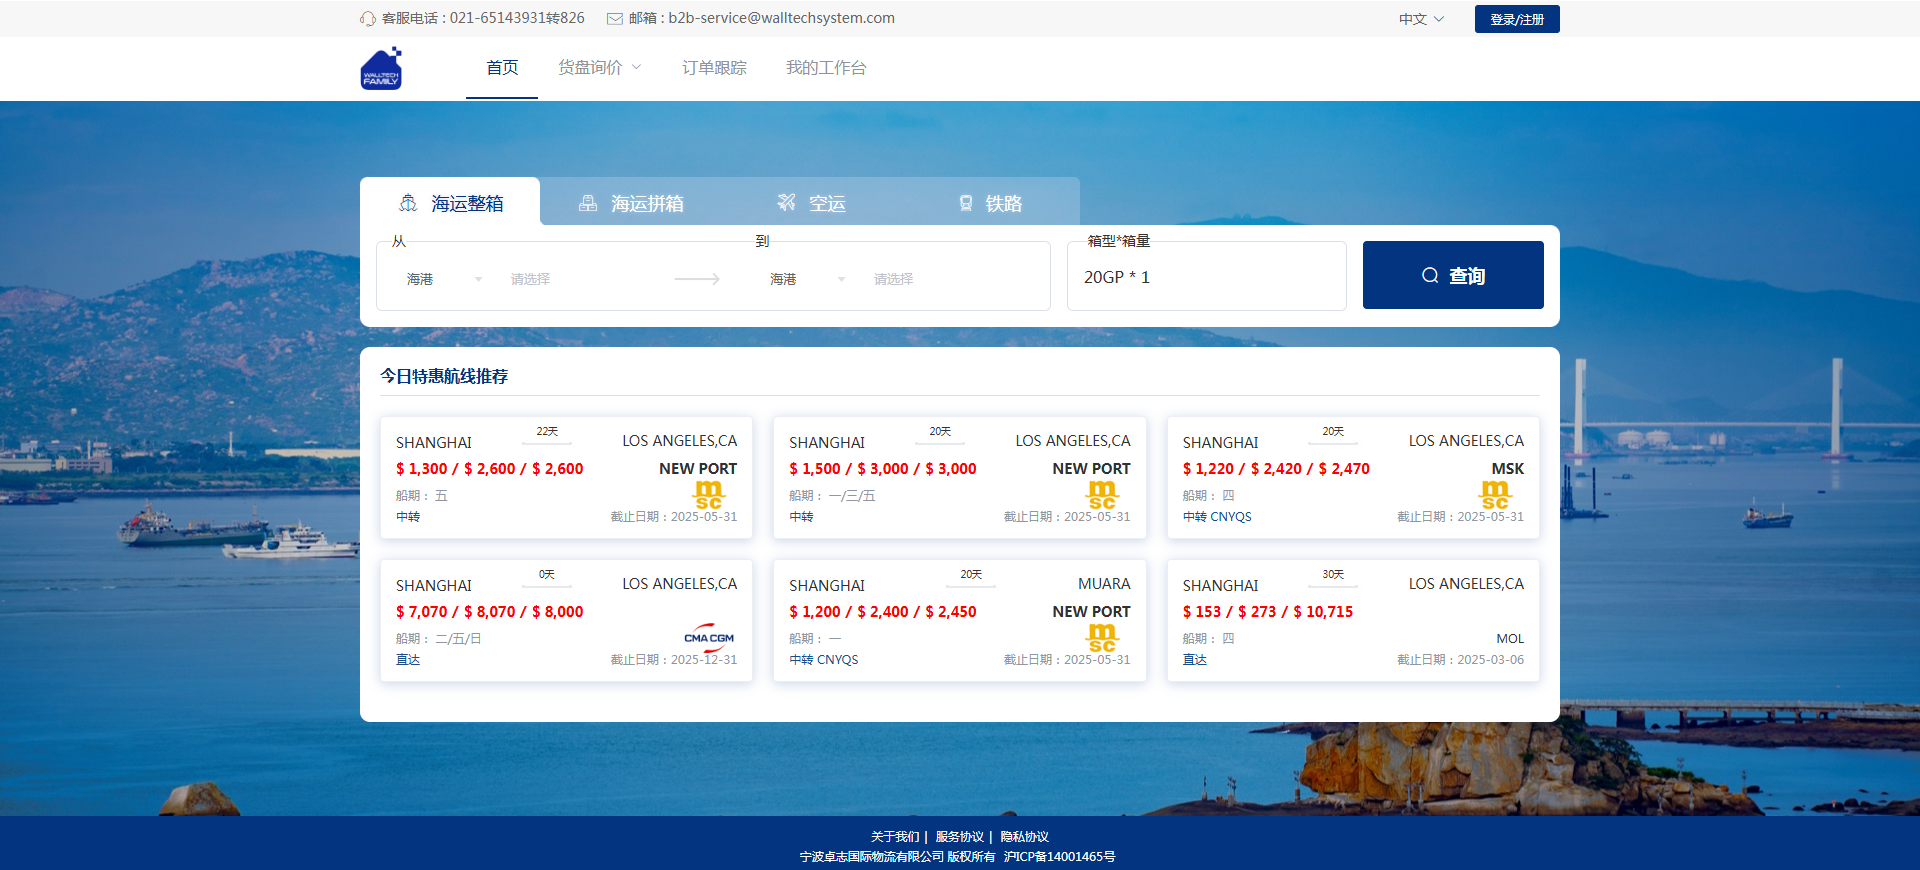Click the train icon for railway
This screenshot has height=870, width=1920.
click(x=966, y=203)
